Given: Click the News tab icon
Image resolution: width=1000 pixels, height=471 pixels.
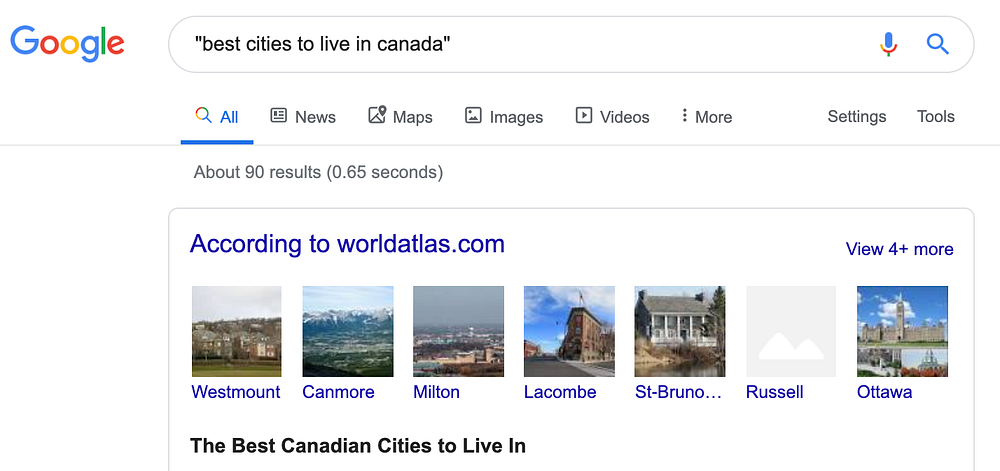Looking at the screenshot, I should 279,116.
